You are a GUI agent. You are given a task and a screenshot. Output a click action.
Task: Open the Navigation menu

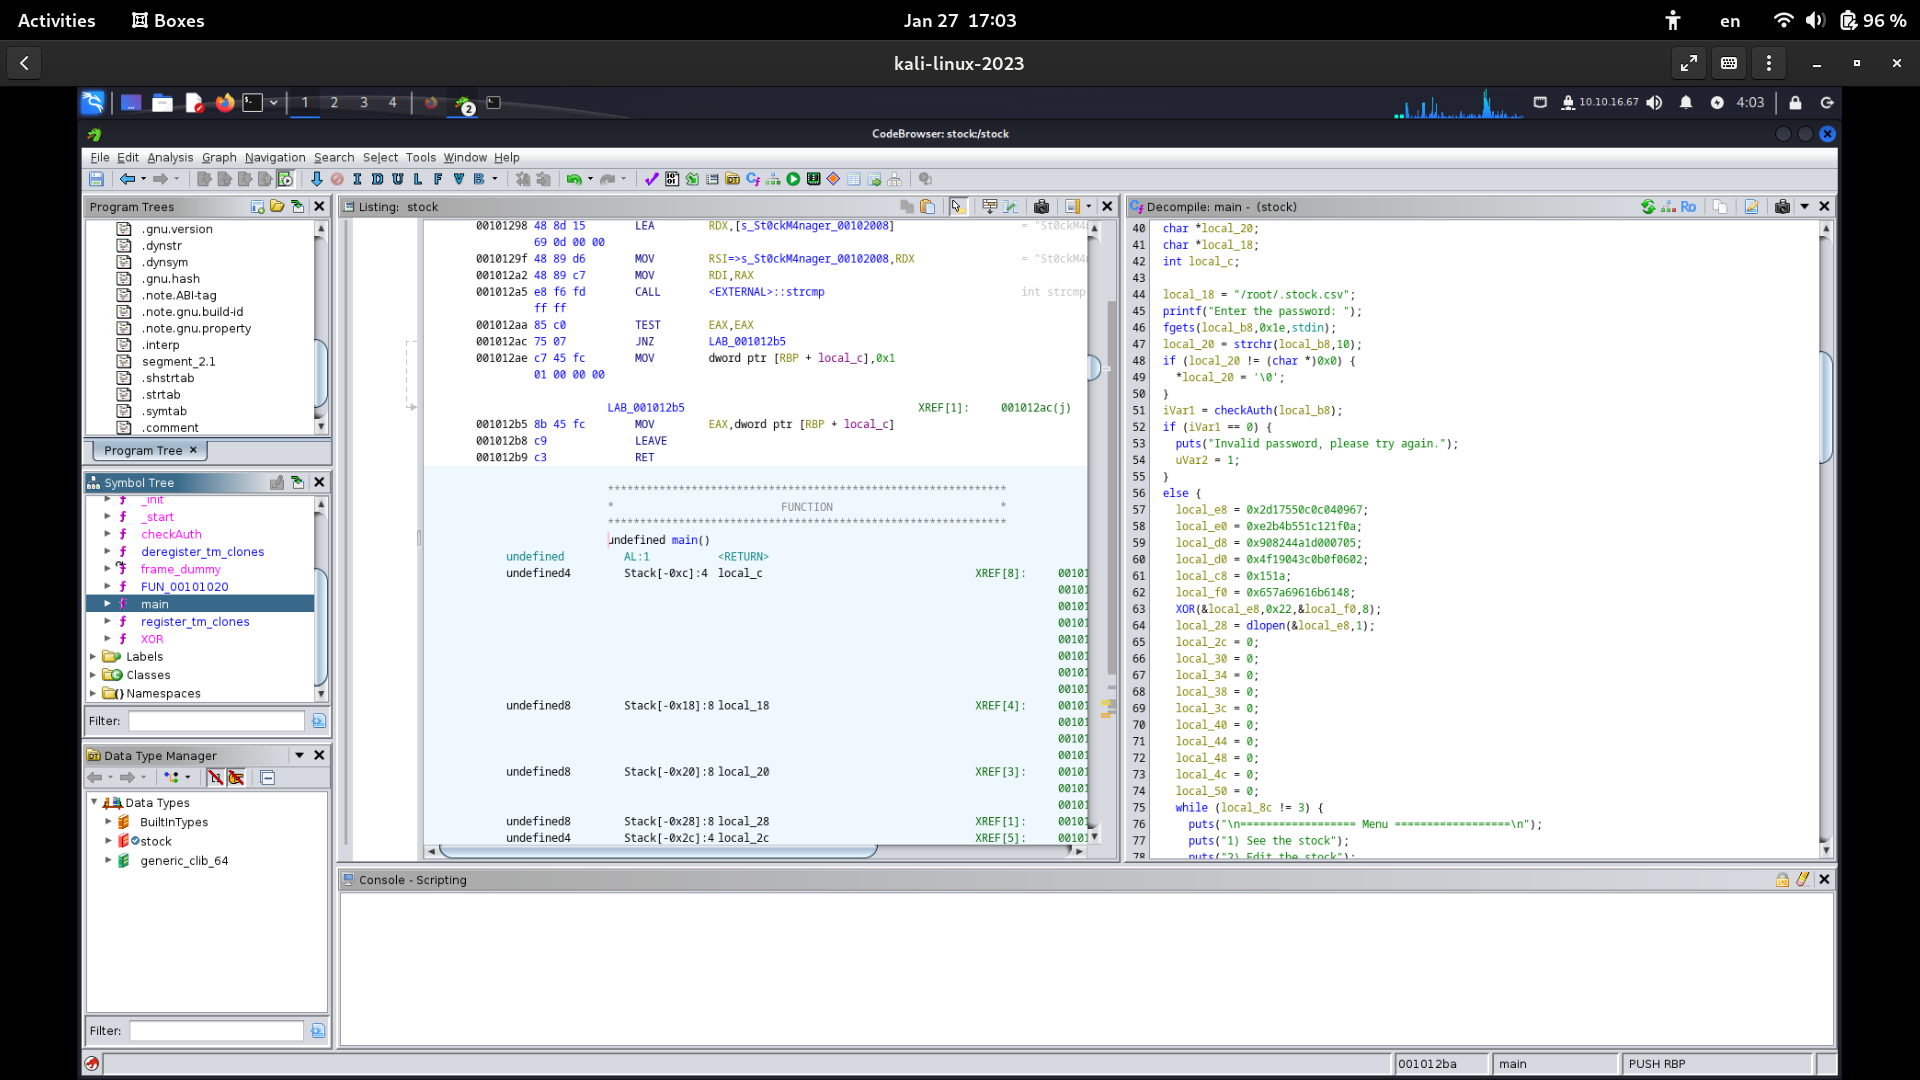(275, 157)
